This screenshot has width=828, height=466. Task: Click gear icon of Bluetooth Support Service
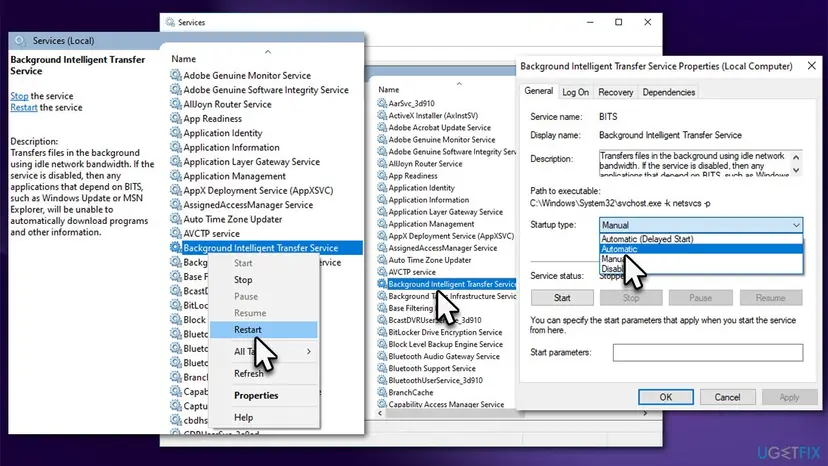click(382, 368)
